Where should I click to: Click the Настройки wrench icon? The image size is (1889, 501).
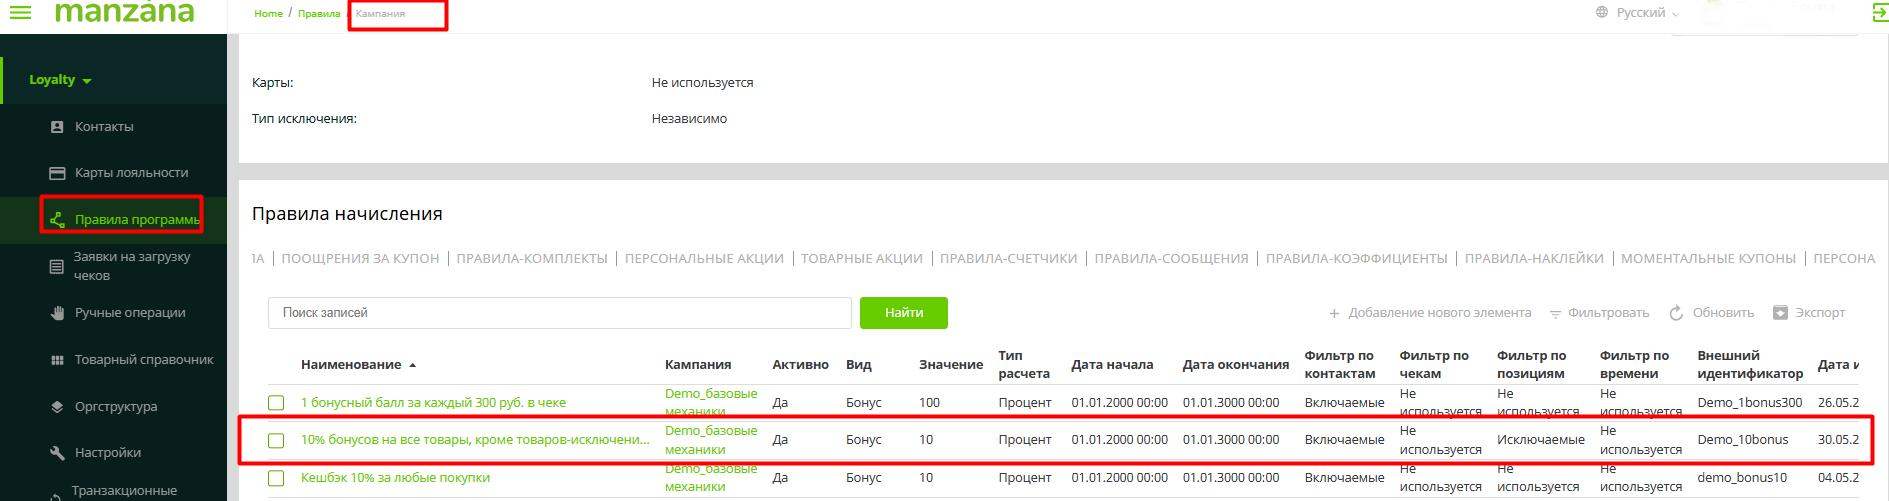[x=57, y=453]
